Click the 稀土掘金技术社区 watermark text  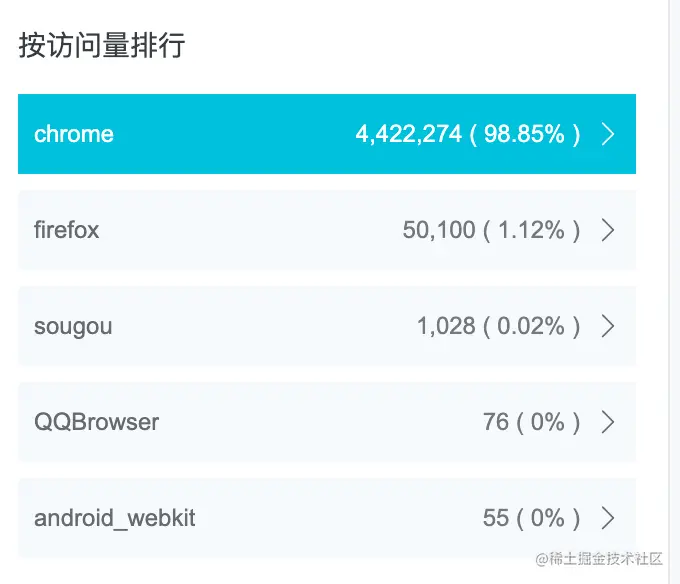click(599, 559)
